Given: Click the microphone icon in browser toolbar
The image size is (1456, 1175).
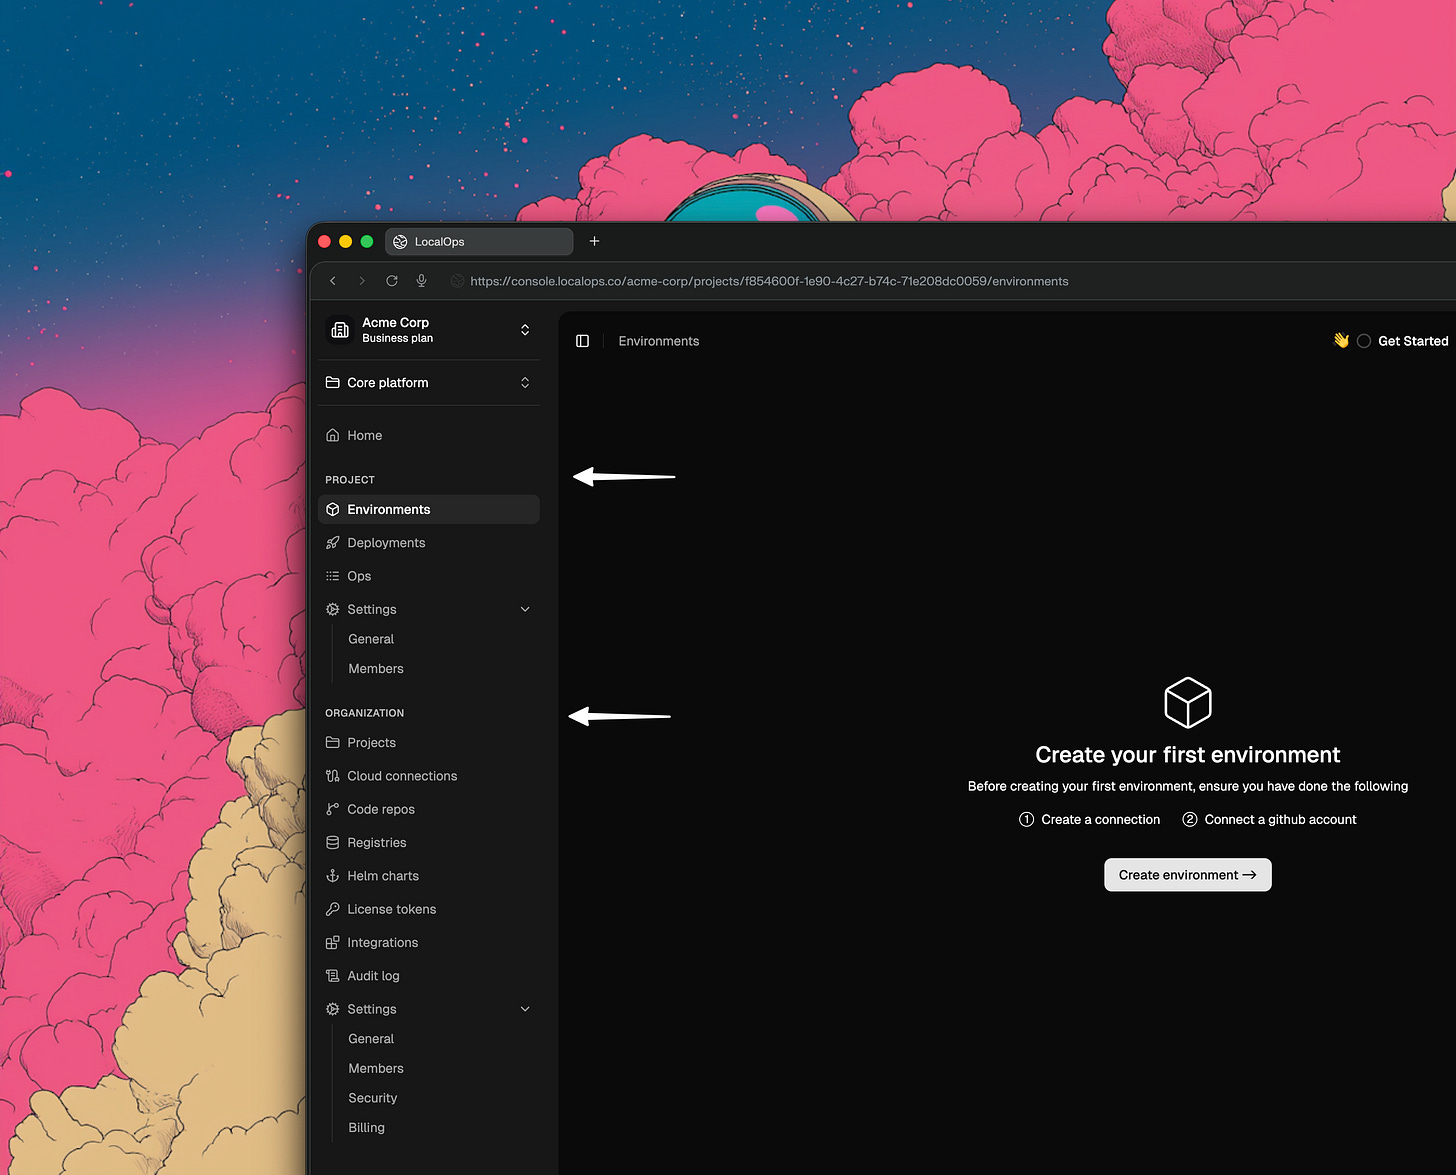Looking at the screenshot, I should pyautogui.click(x=422, y=281).
